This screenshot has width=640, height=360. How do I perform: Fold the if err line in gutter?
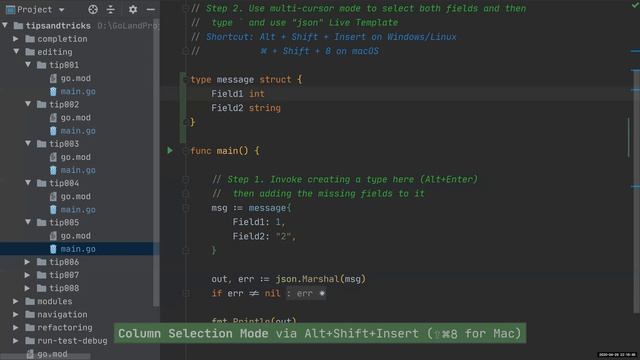186,293
